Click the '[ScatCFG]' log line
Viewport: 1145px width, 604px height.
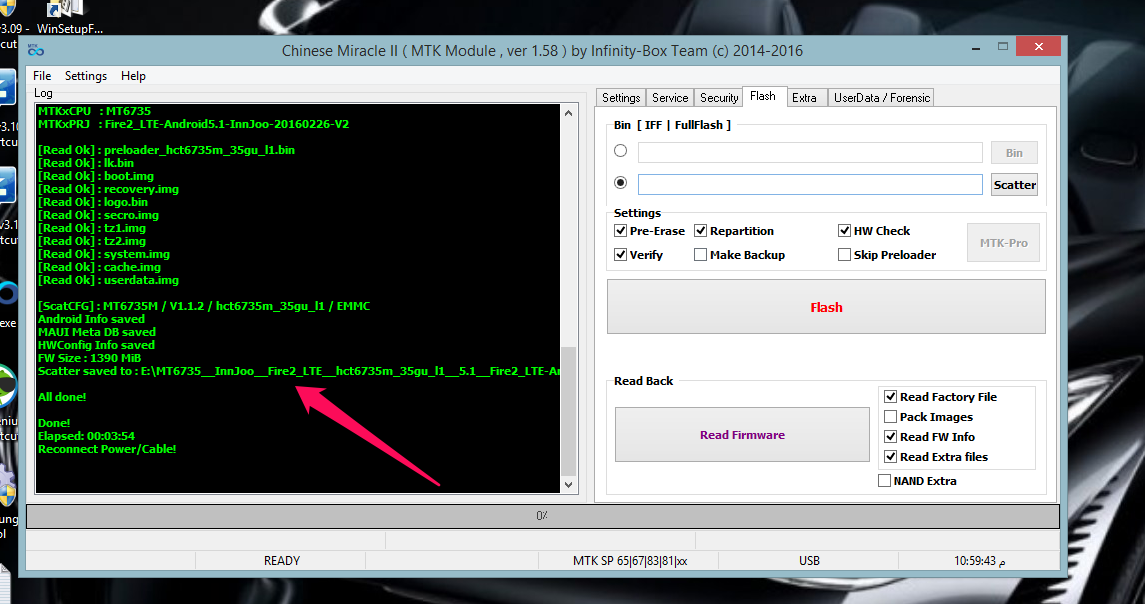(x=204, y=306)
